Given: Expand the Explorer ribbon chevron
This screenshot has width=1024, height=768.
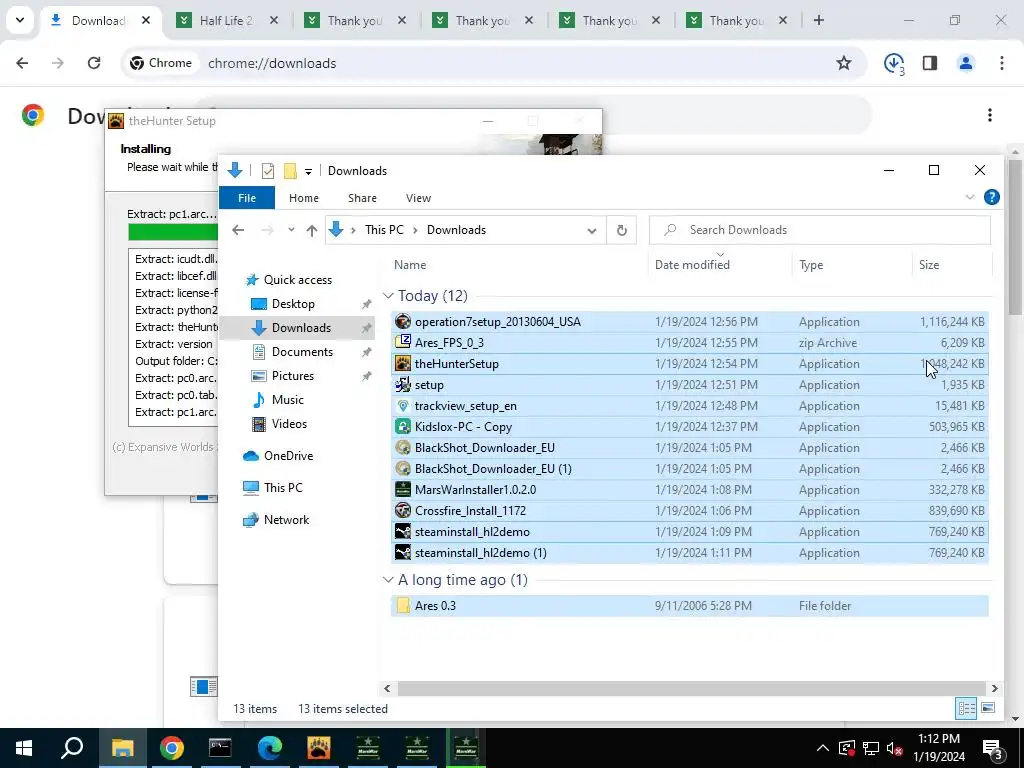Looking at the screenshot, I should (970, 197).
